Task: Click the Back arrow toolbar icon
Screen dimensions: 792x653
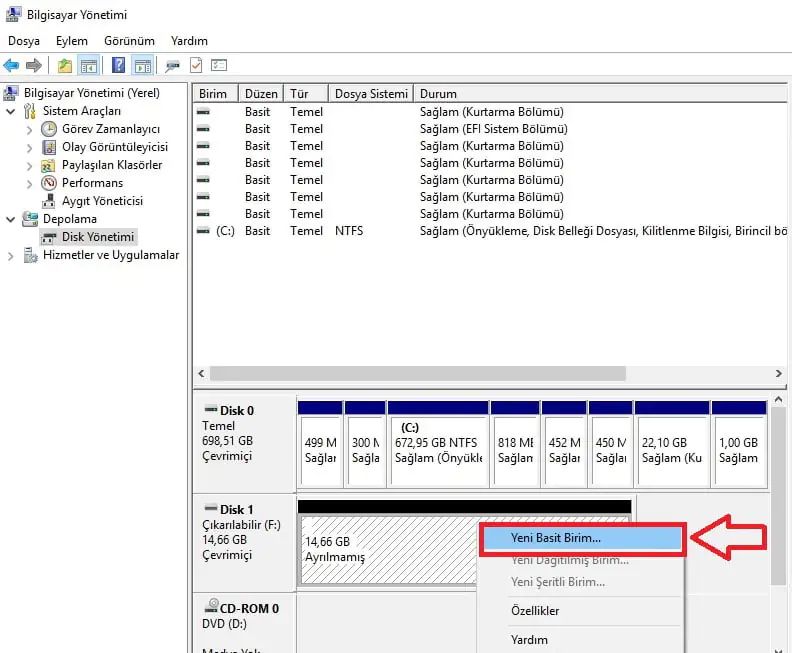Action: tap(11, 66)
